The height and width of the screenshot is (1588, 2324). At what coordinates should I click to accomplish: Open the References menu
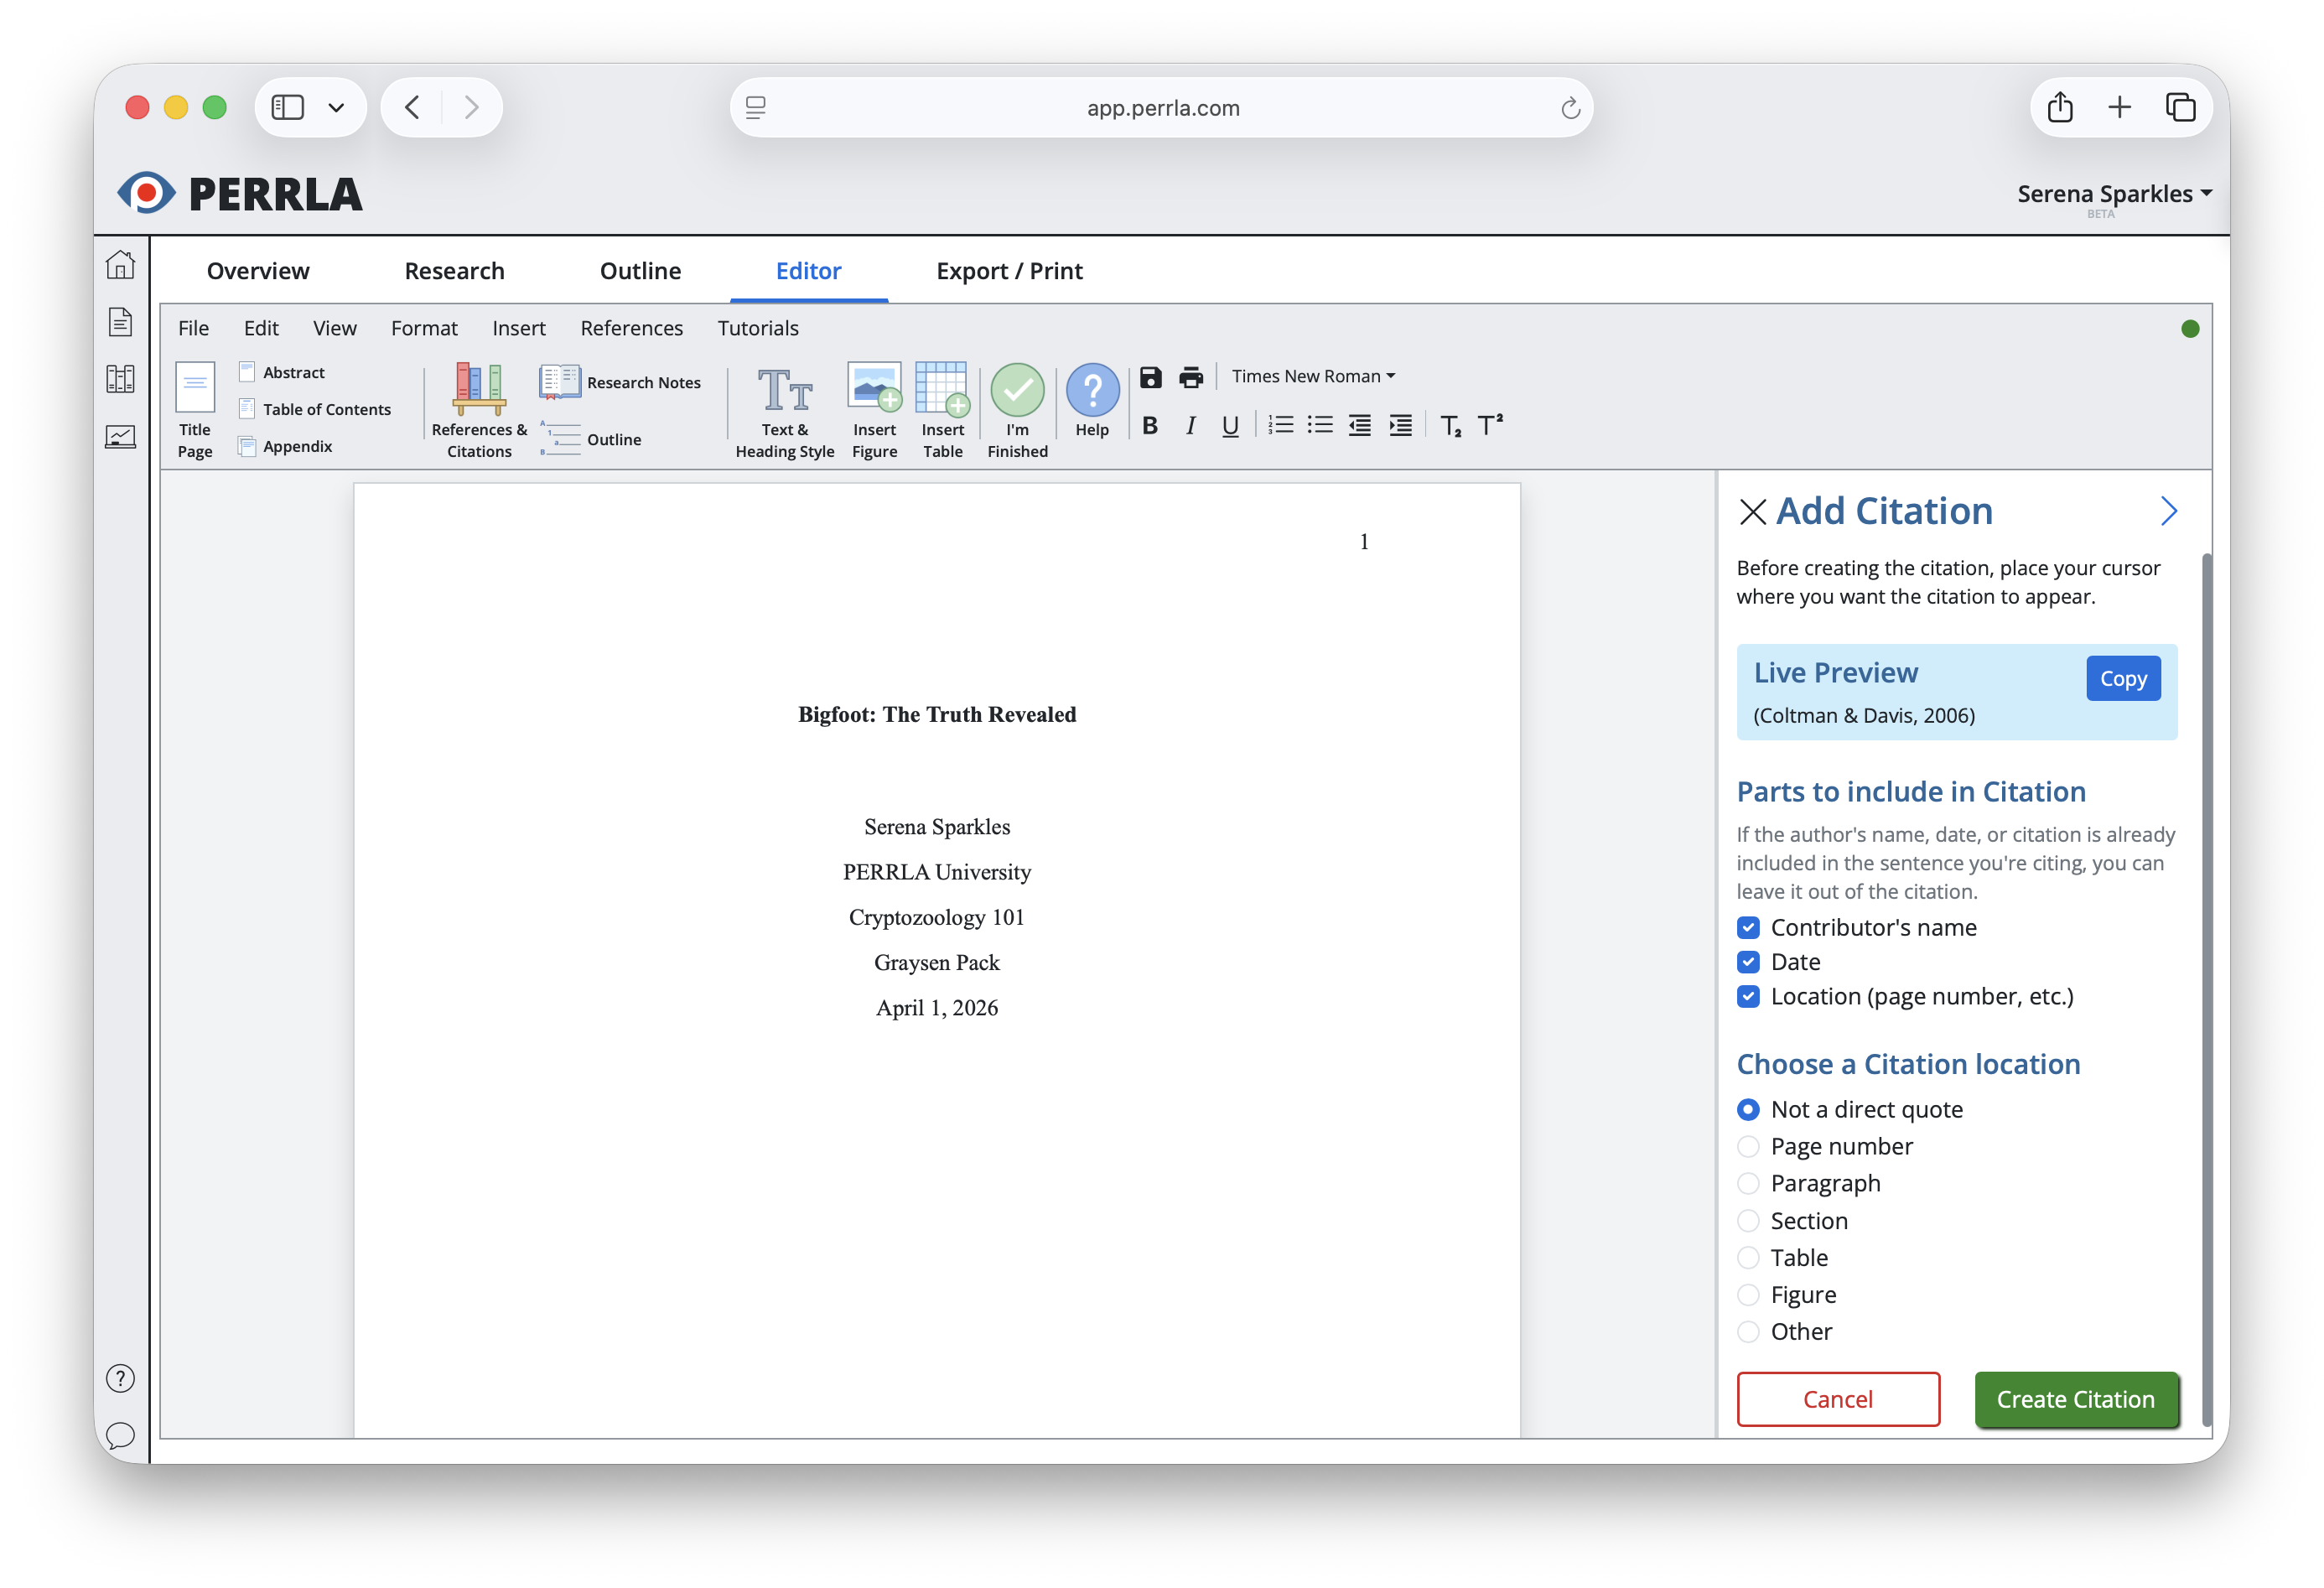click(632, 328)
